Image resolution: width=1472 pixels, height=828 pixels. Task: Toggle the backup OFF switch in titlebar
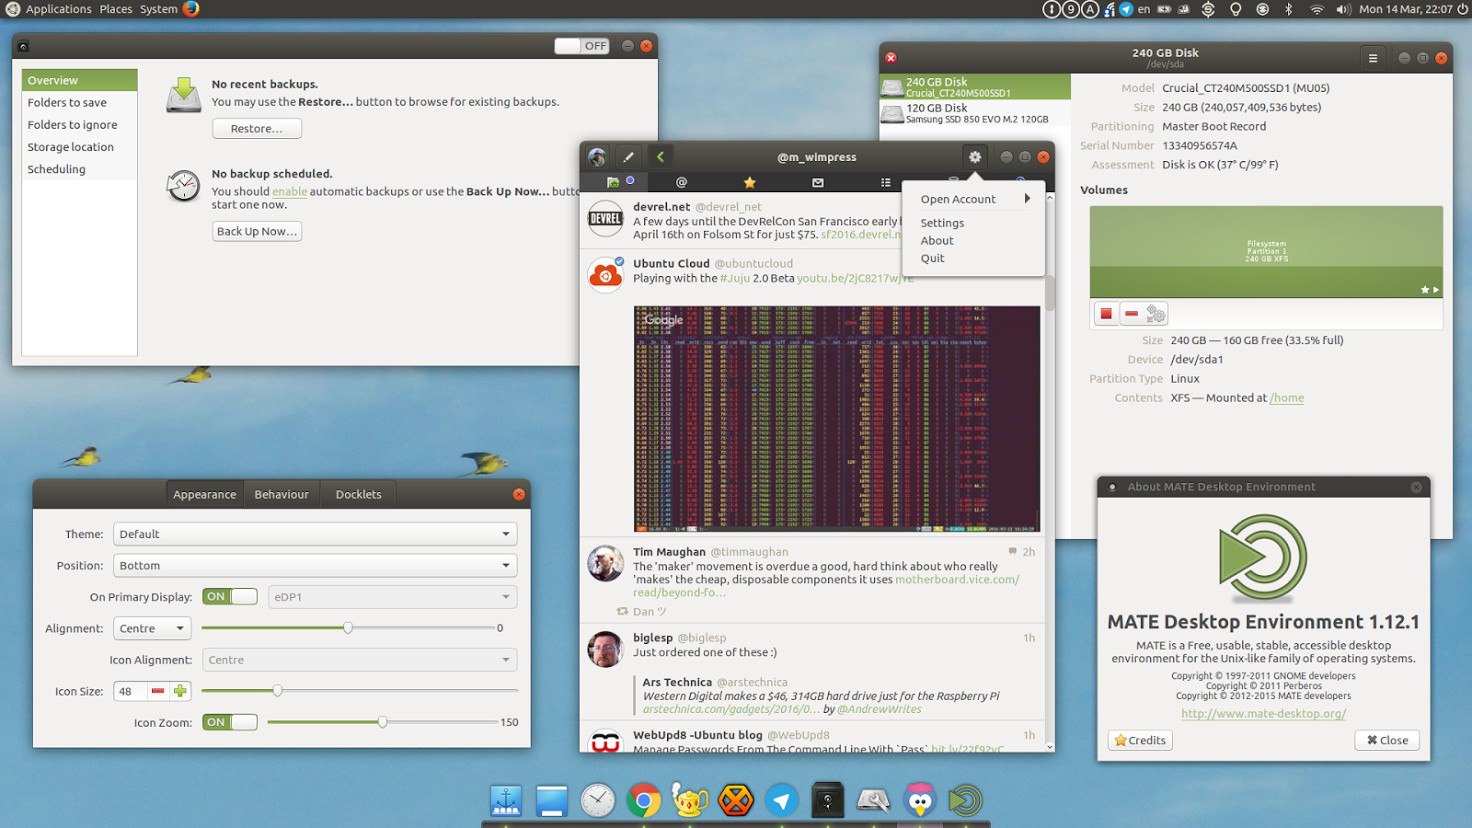582,46
